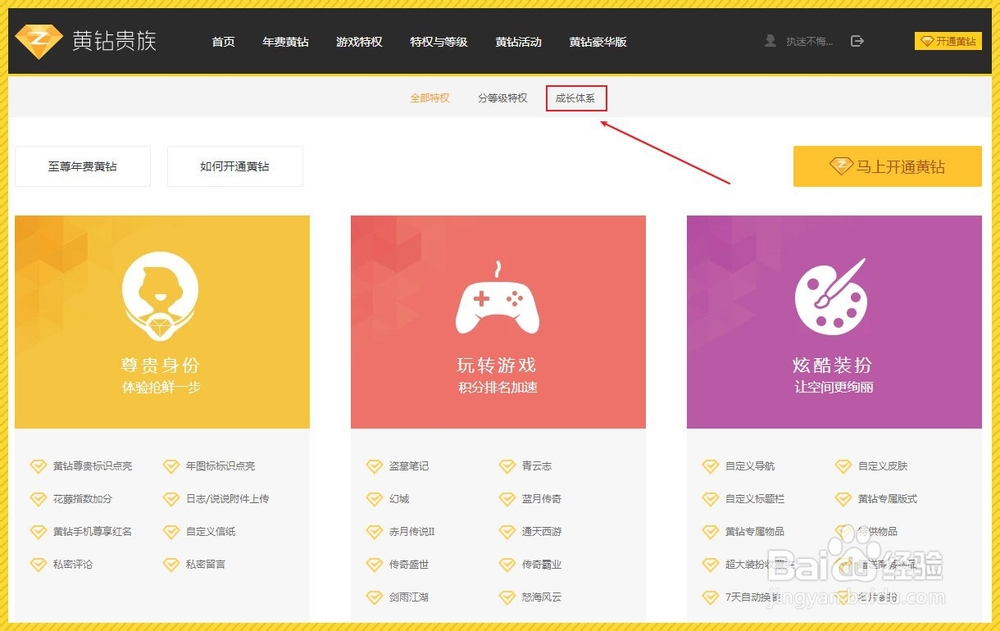The image size is (1000, 631).
Task: Open 私密留言 privilege link
Action: (205, 565)
